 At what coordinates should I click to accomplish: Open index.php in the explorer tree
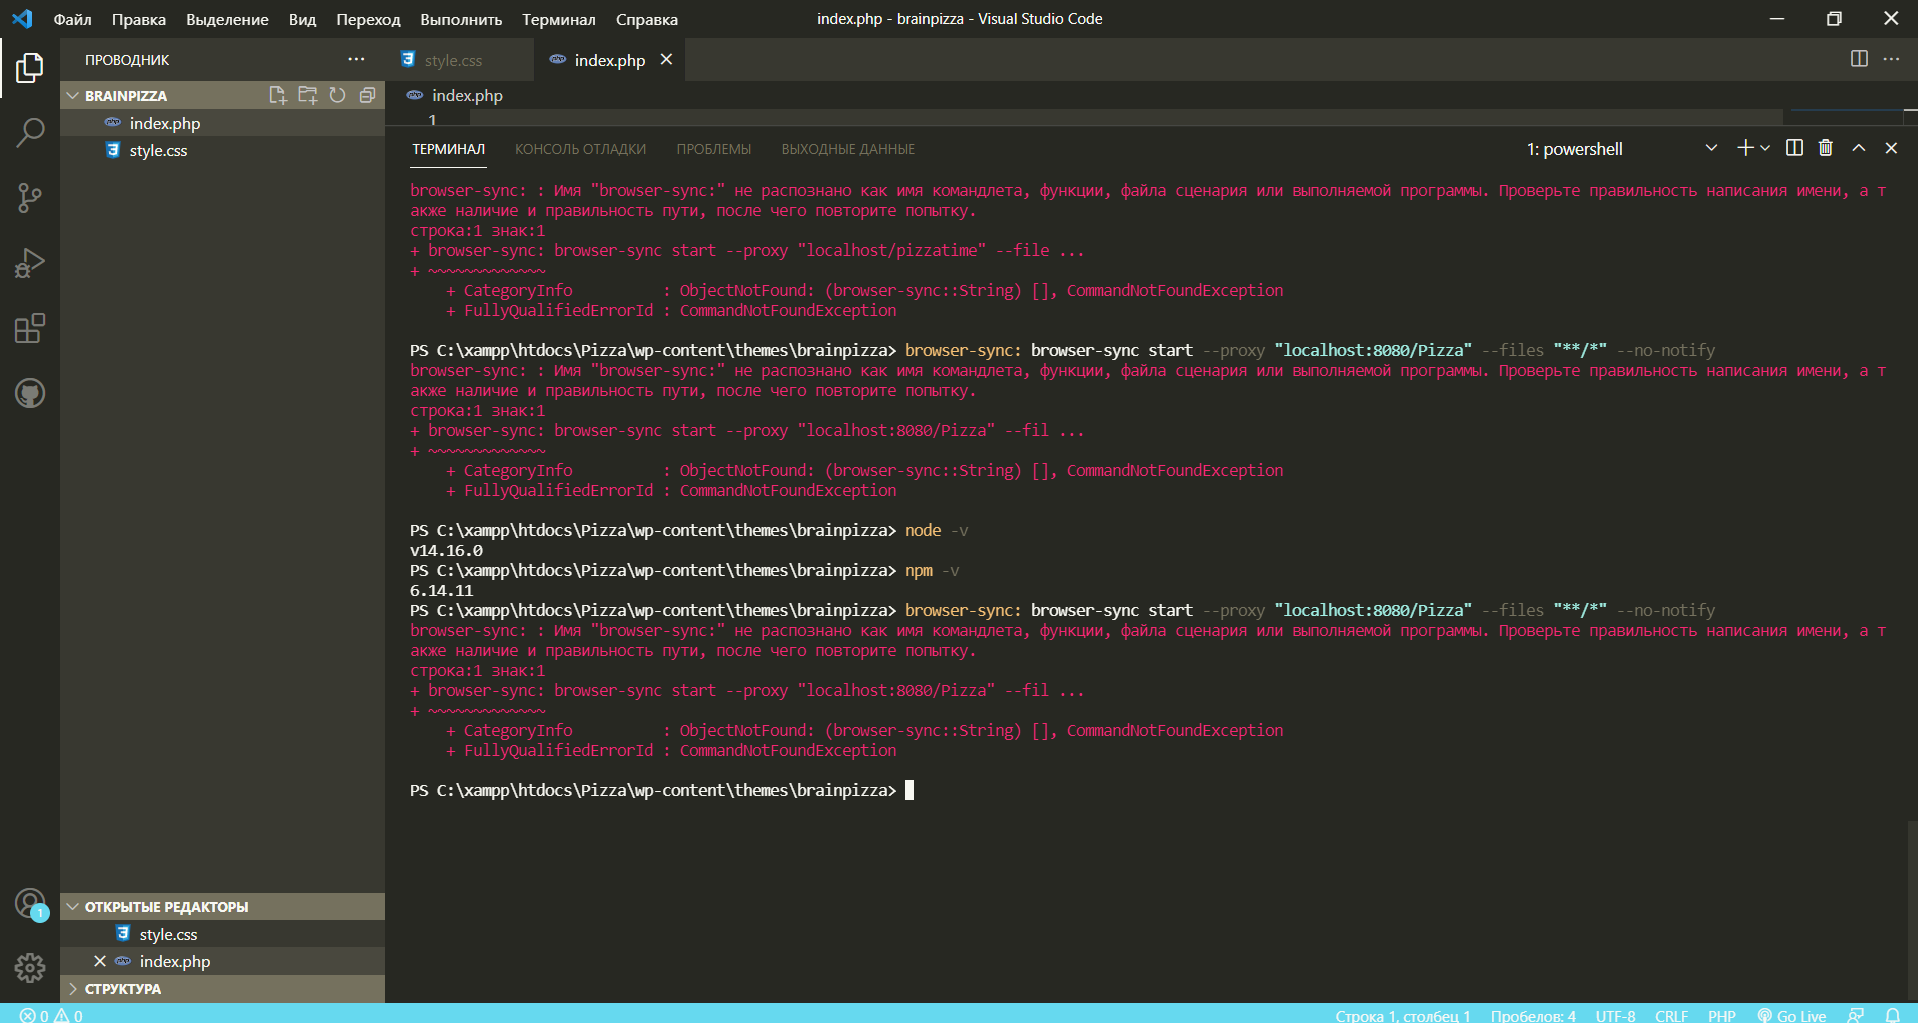[222, 123]
